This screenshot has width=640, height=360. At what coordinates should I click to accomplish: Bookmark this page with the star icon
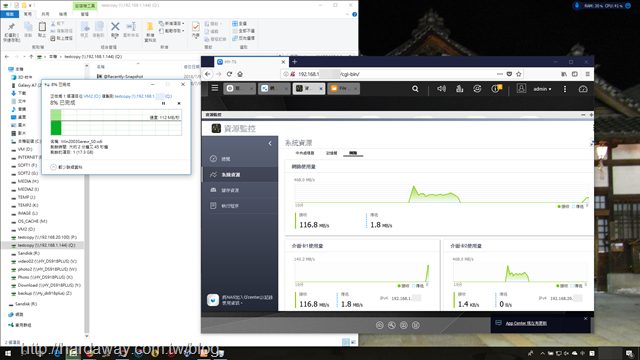coord(519,74)
